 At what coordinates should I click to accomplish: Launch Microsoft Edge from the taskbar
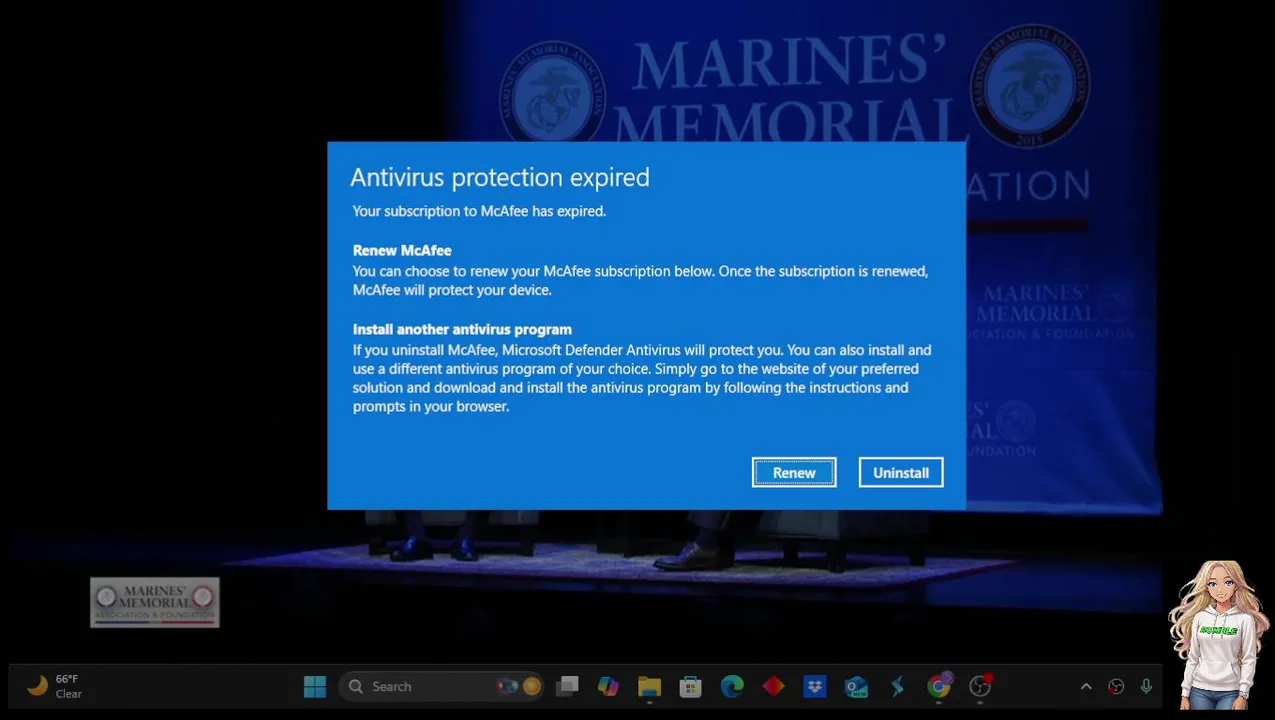[732, 686]
